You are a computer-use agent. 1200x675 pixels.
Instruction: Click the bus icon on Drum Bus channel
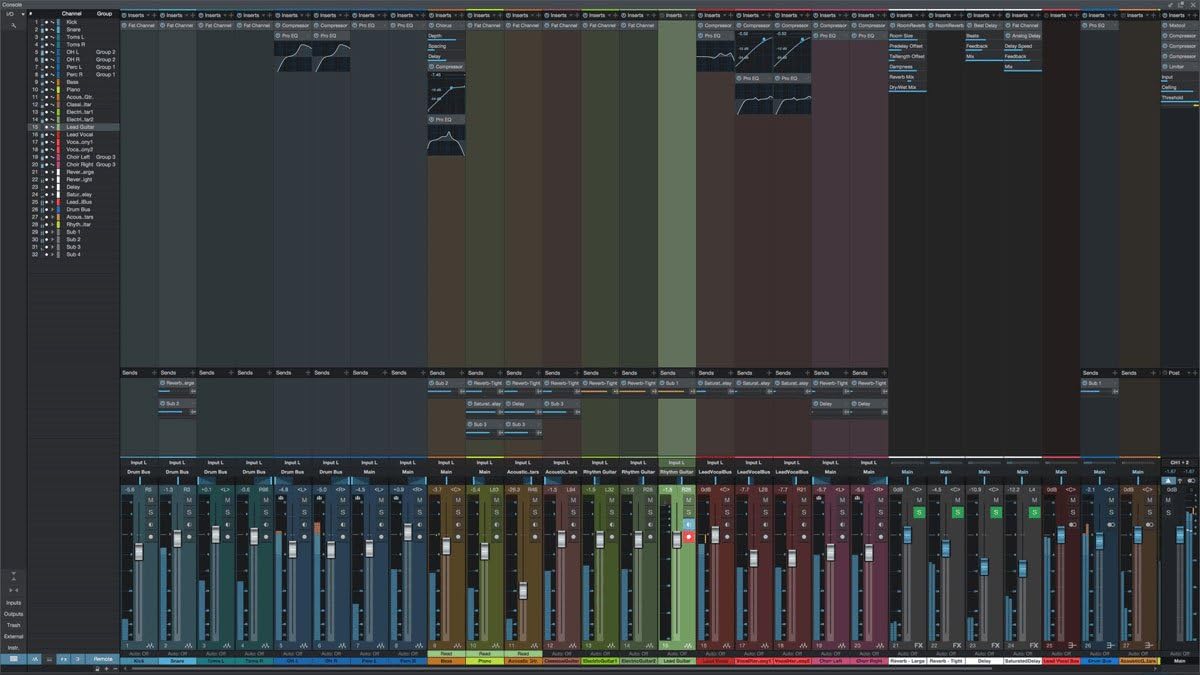1111,645
